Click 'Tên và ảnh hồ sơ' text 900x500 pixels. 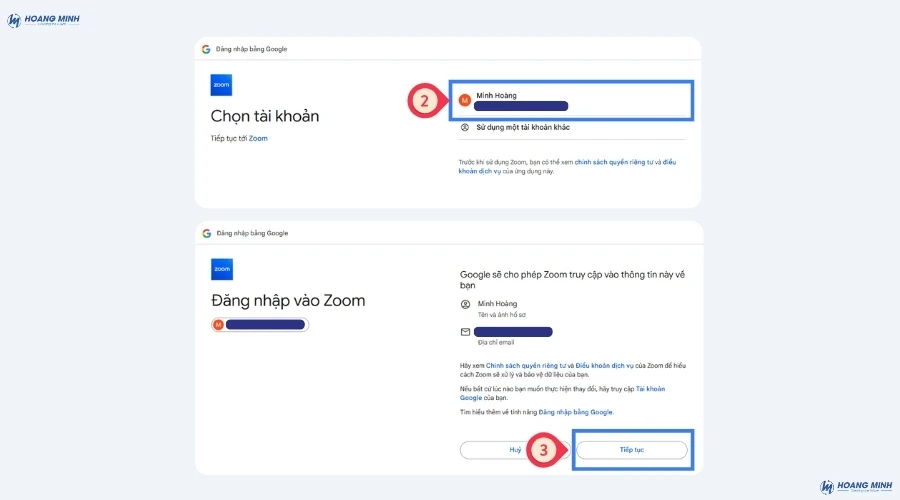502,315
